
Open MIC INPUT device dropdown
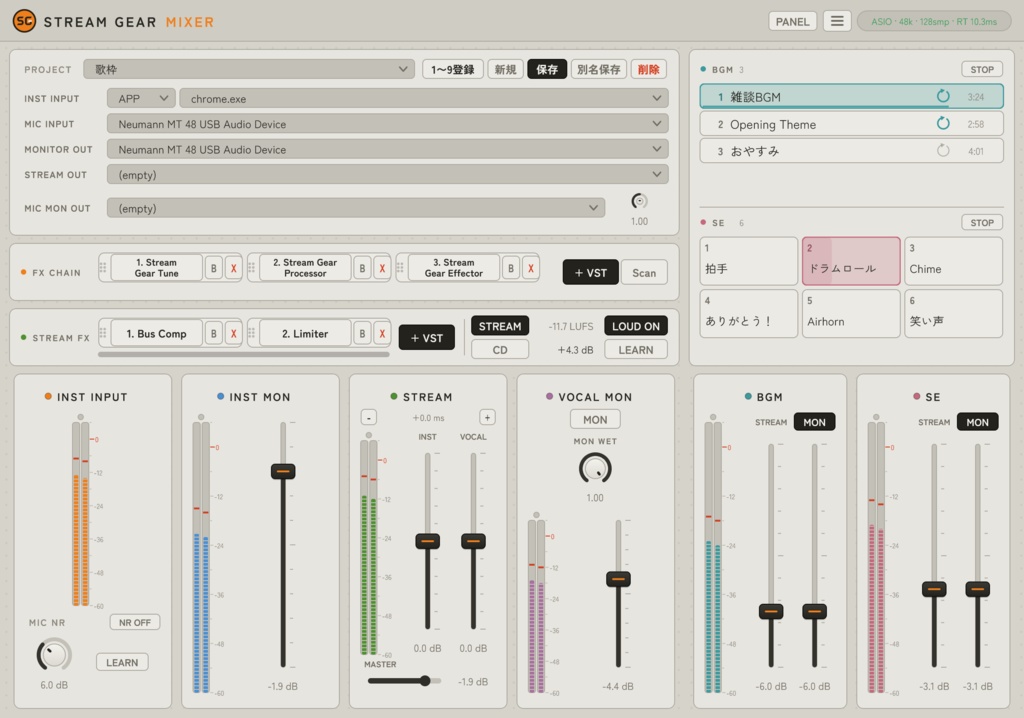387,124
